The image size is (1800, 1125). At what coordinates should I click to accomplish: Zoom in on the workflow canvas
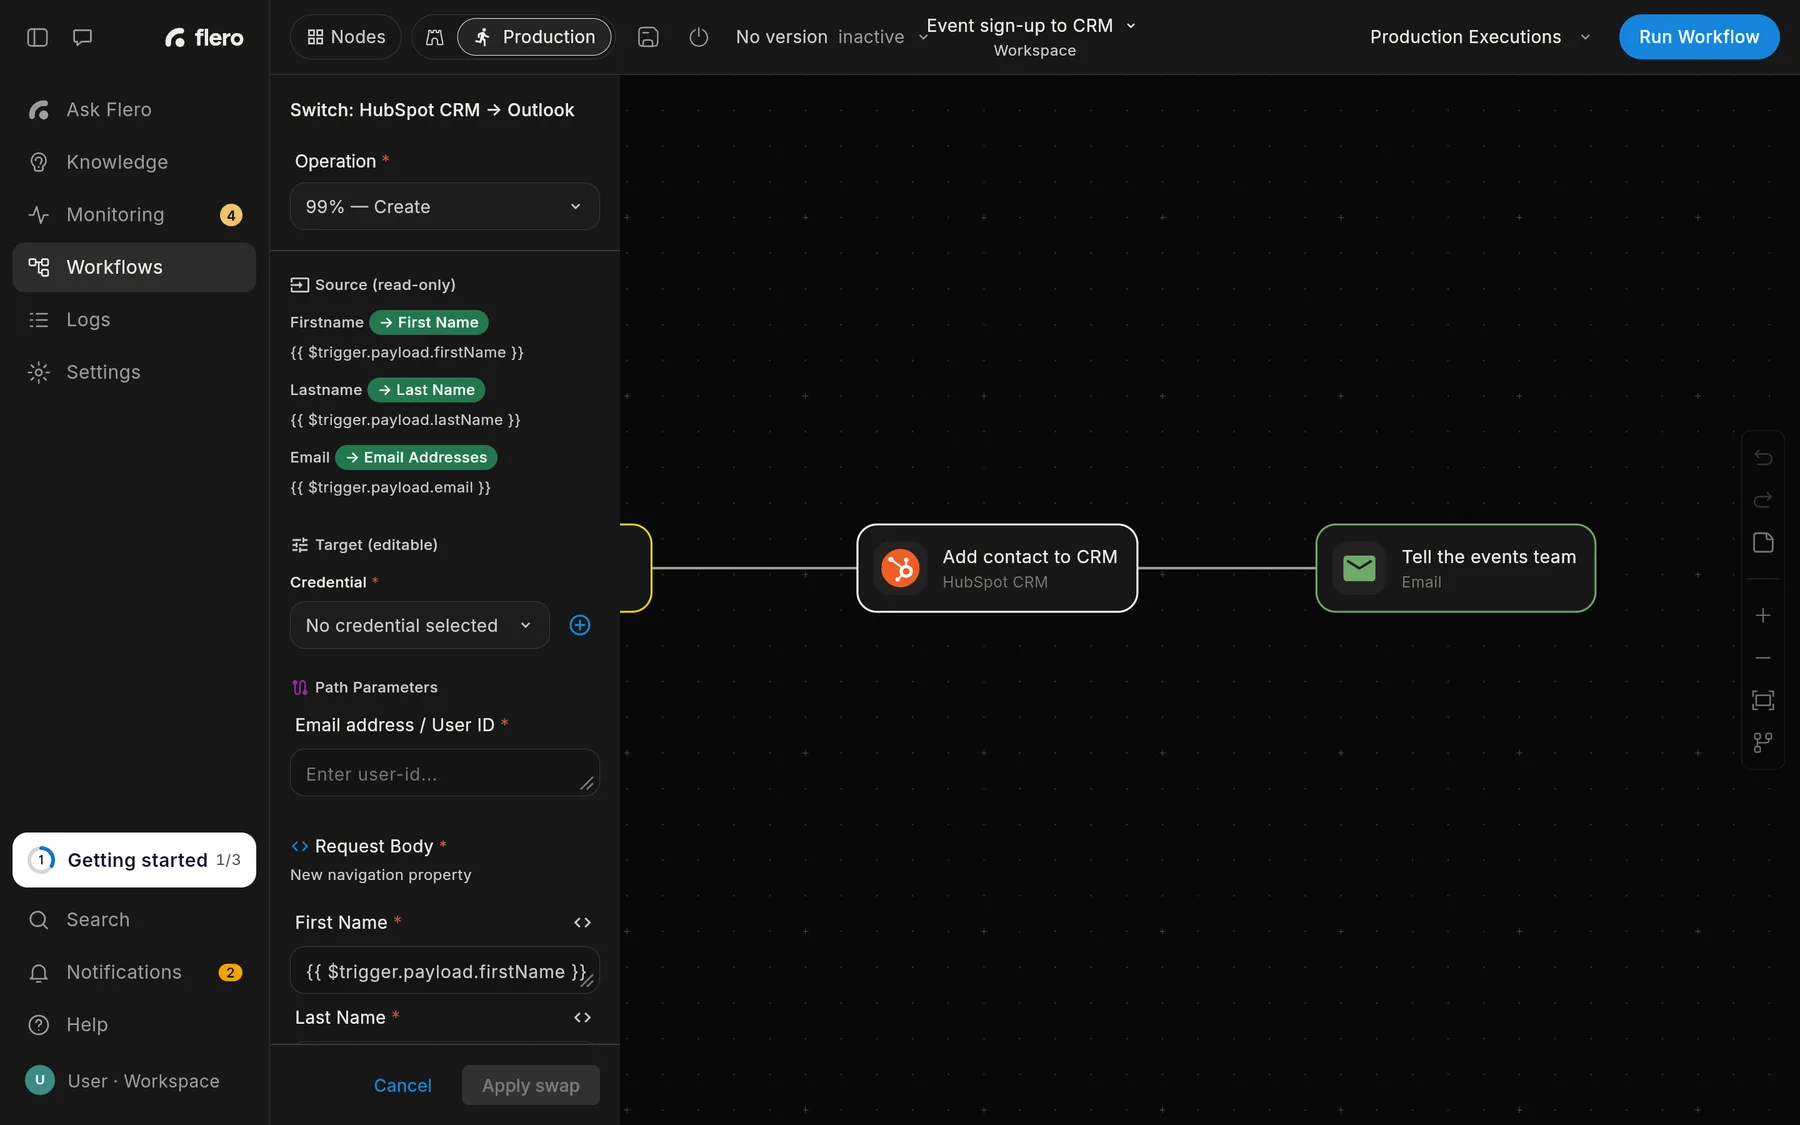1763,615
